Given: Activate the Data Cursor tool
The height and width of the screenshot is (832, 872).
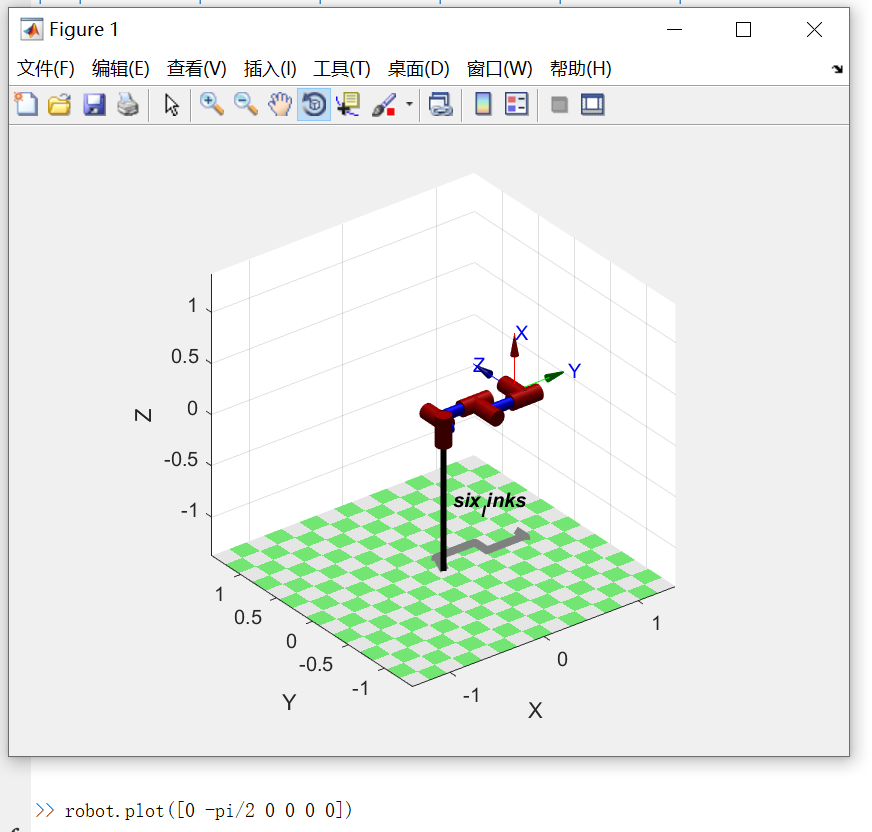Looking at the screenshot, I should pos(348,104).
